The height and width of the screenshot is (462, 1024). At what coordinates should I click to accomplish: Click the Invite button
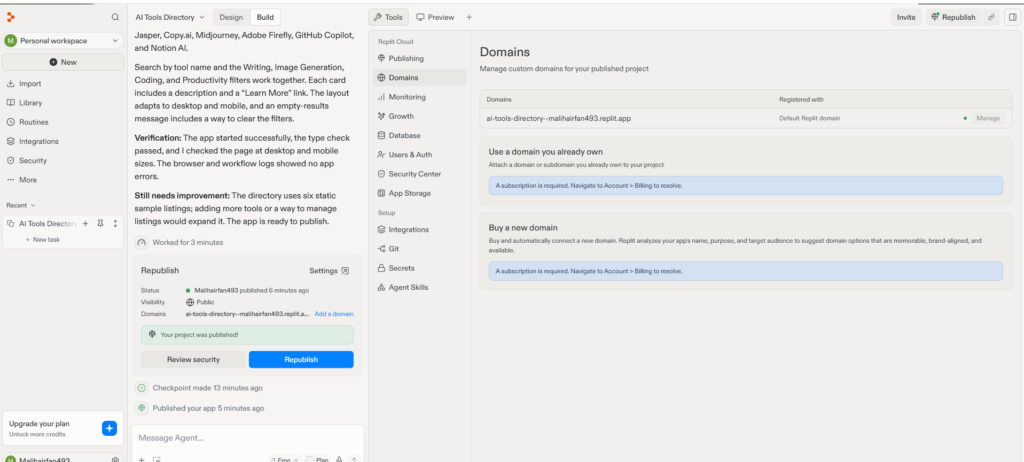click(906, 17)
